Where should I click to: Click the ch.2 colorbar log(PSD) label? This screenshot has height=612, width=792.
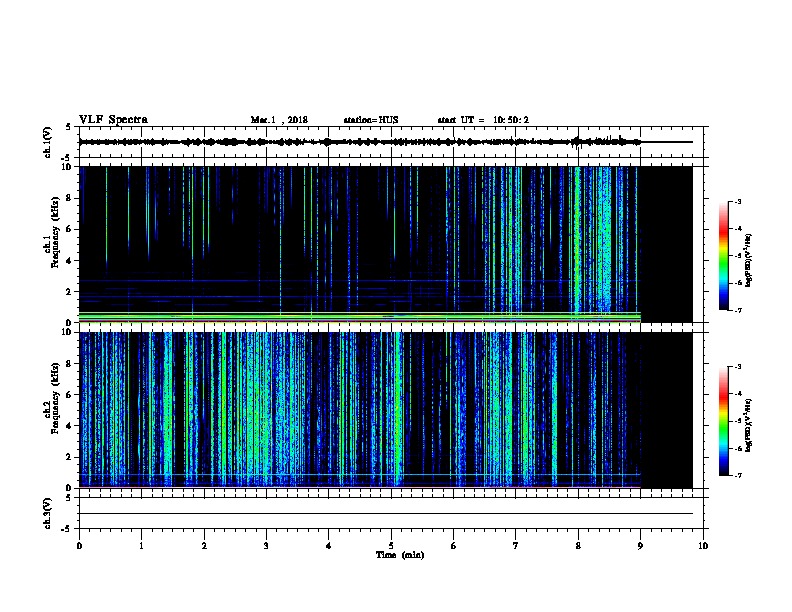coord(748,425)
